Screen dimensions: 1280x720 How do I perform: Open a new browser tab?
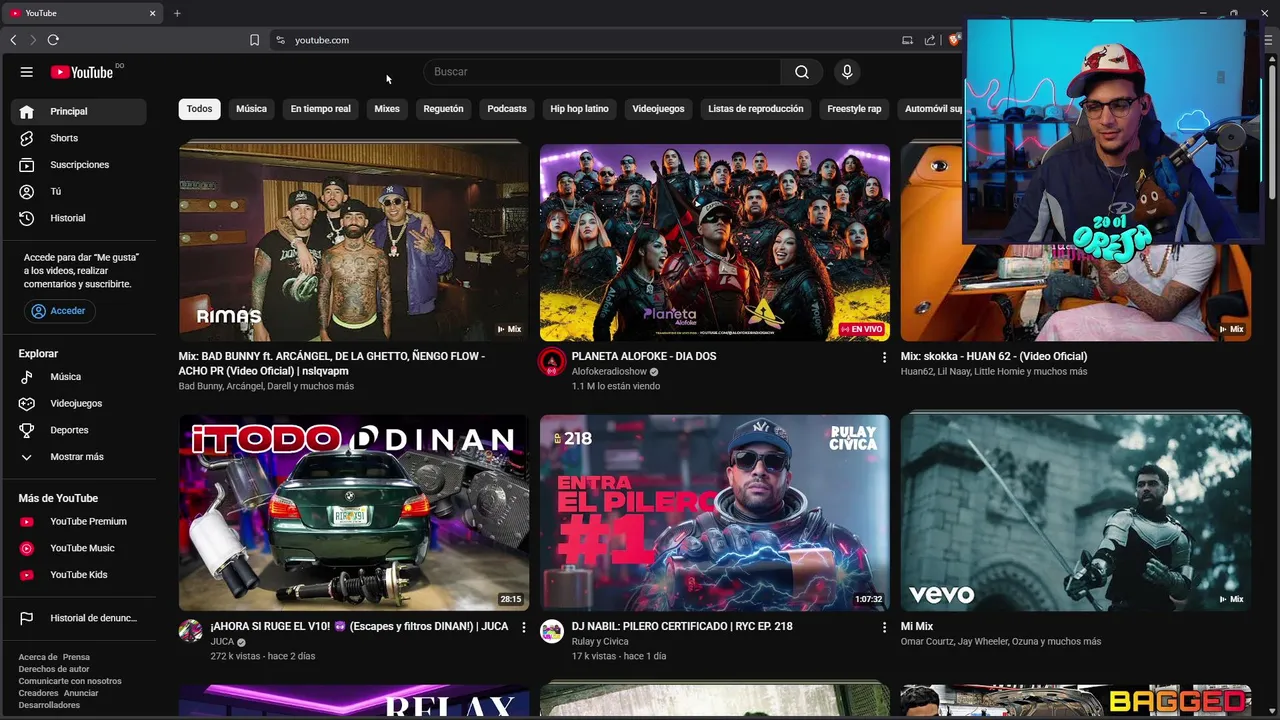[x=177, y=13]
